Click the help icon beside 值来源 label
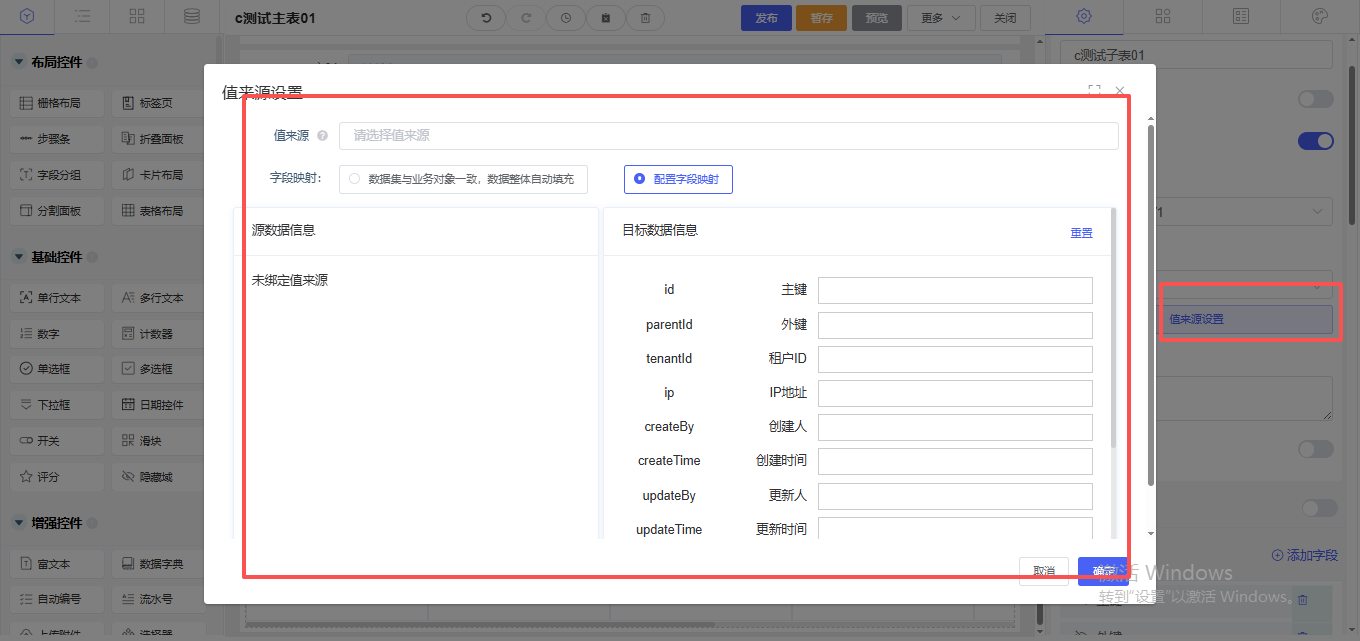 322,136
